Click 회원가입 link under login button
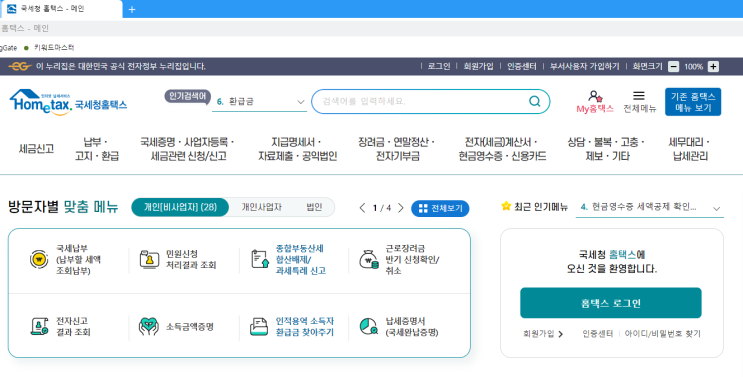Image resolution: width=743 pixels, height=377 pixels. (543, 334)
